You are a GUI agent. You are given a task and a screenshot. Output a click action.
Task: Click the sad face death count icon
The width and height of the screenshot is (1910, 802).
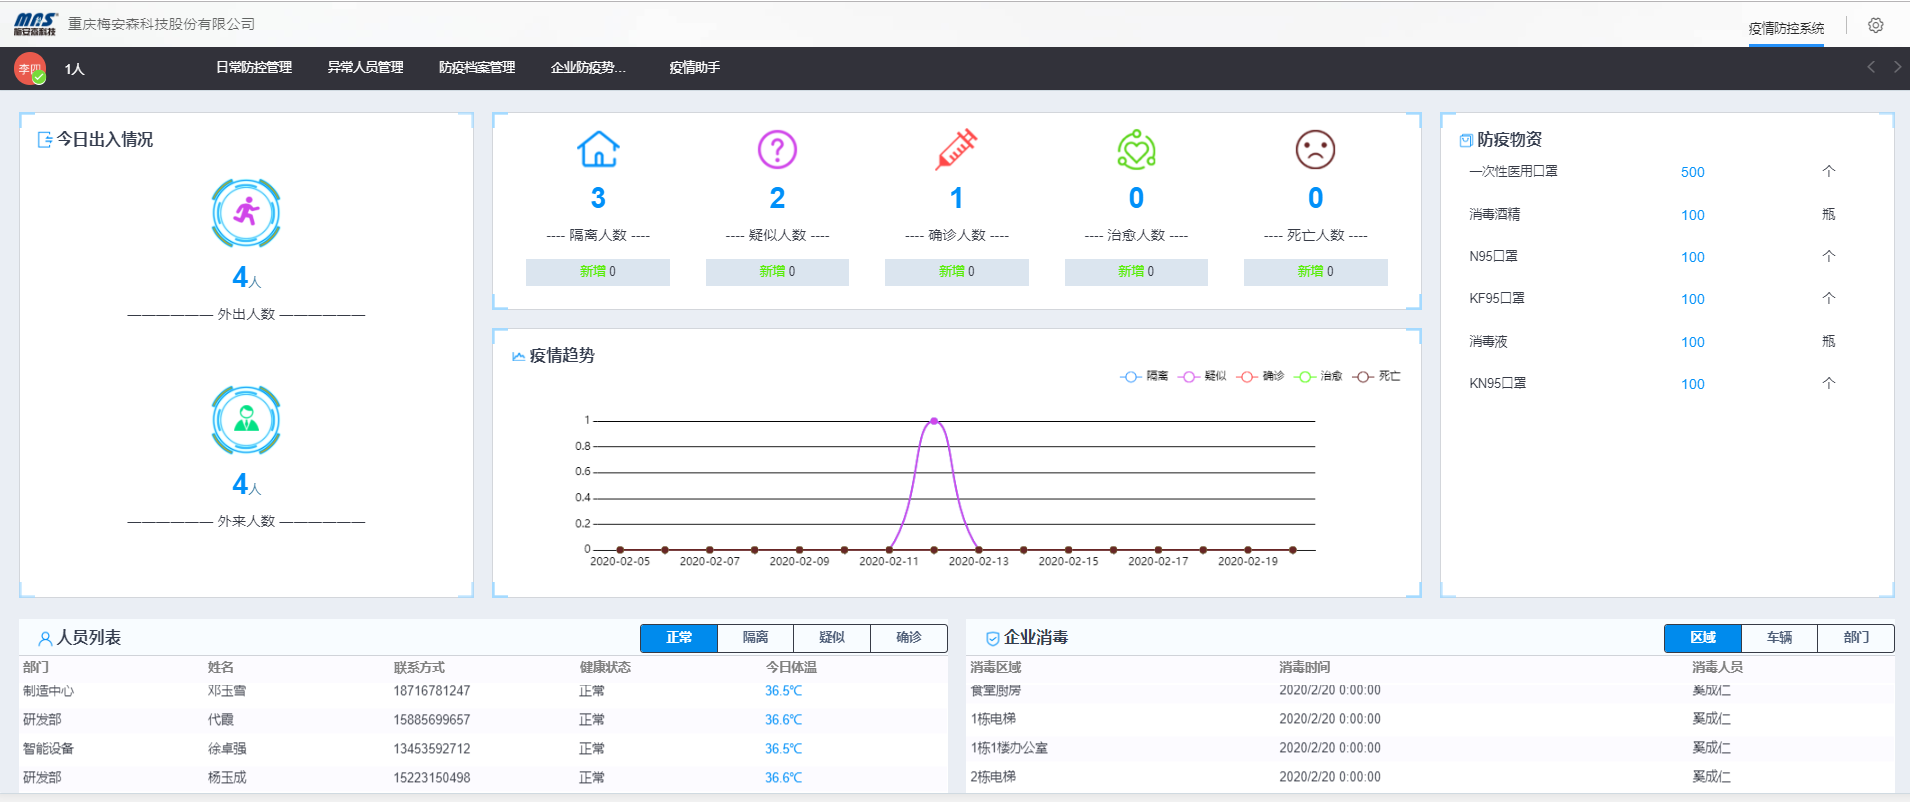[1315, 149]
